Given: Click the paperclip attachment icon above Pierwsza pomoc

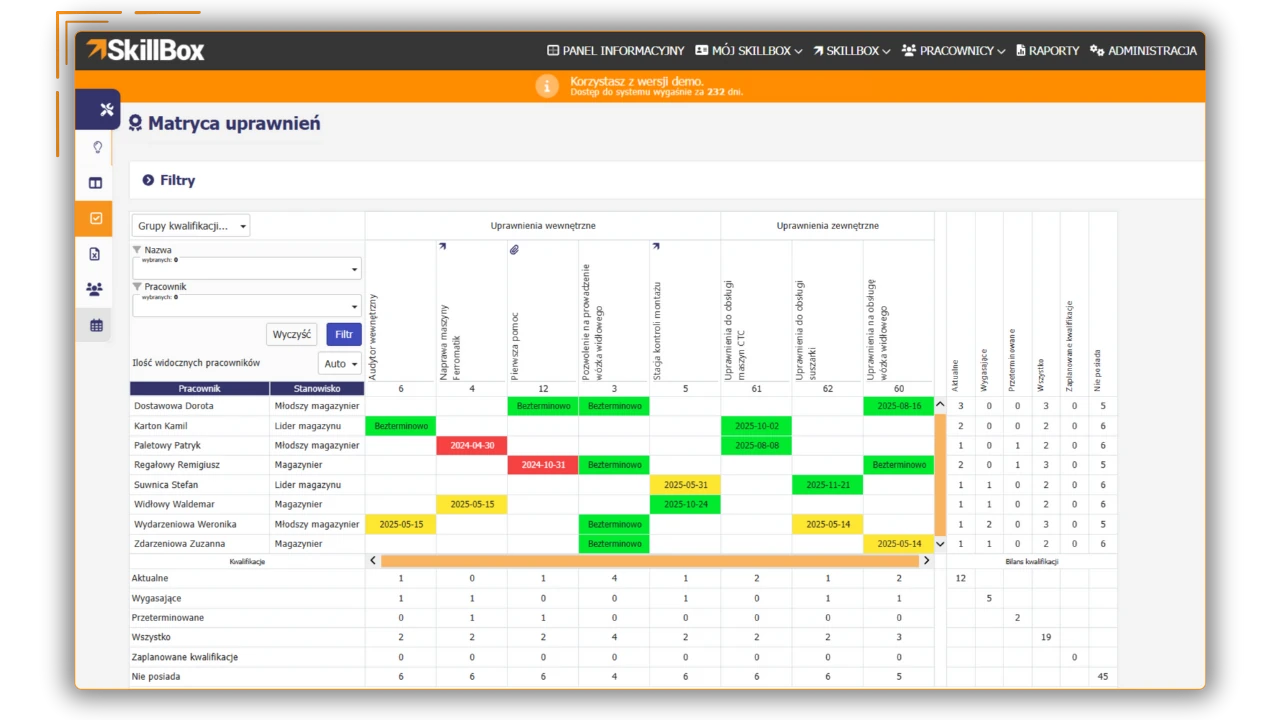Looking at the screenshot, I should (514, 249).
